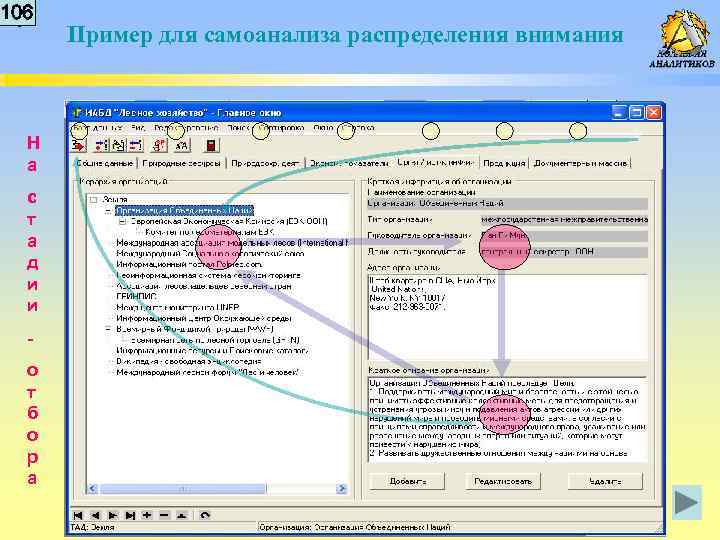Click the organization name field
720x540 pixels.
(x=507, y=203)
